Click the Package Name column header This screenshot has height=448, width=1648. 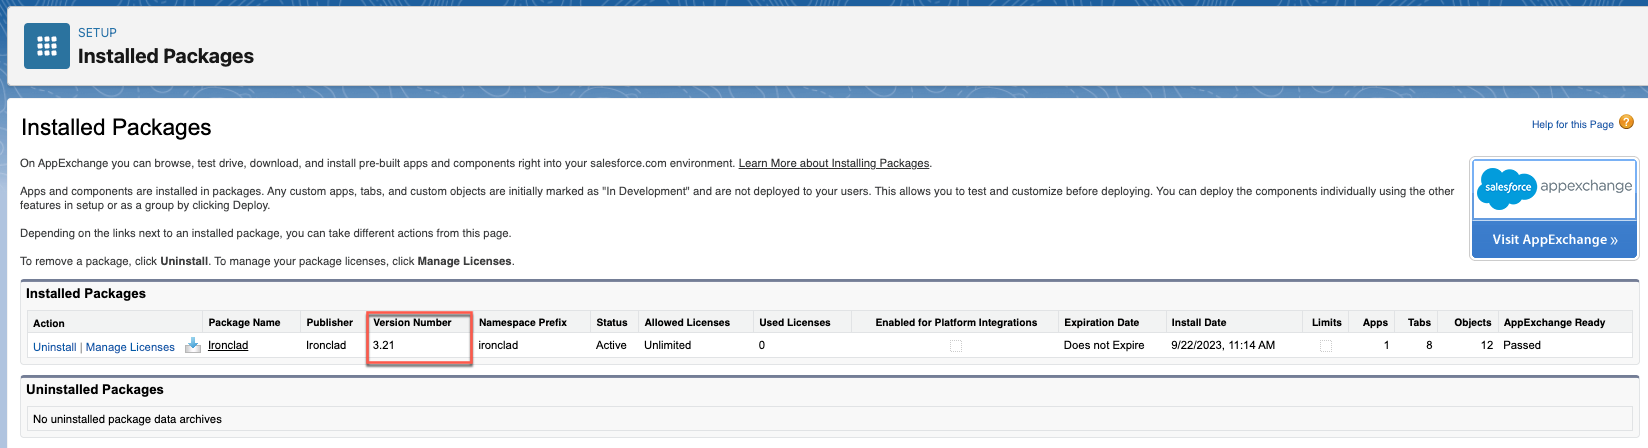pyautogui.click(x=244, y=322)
